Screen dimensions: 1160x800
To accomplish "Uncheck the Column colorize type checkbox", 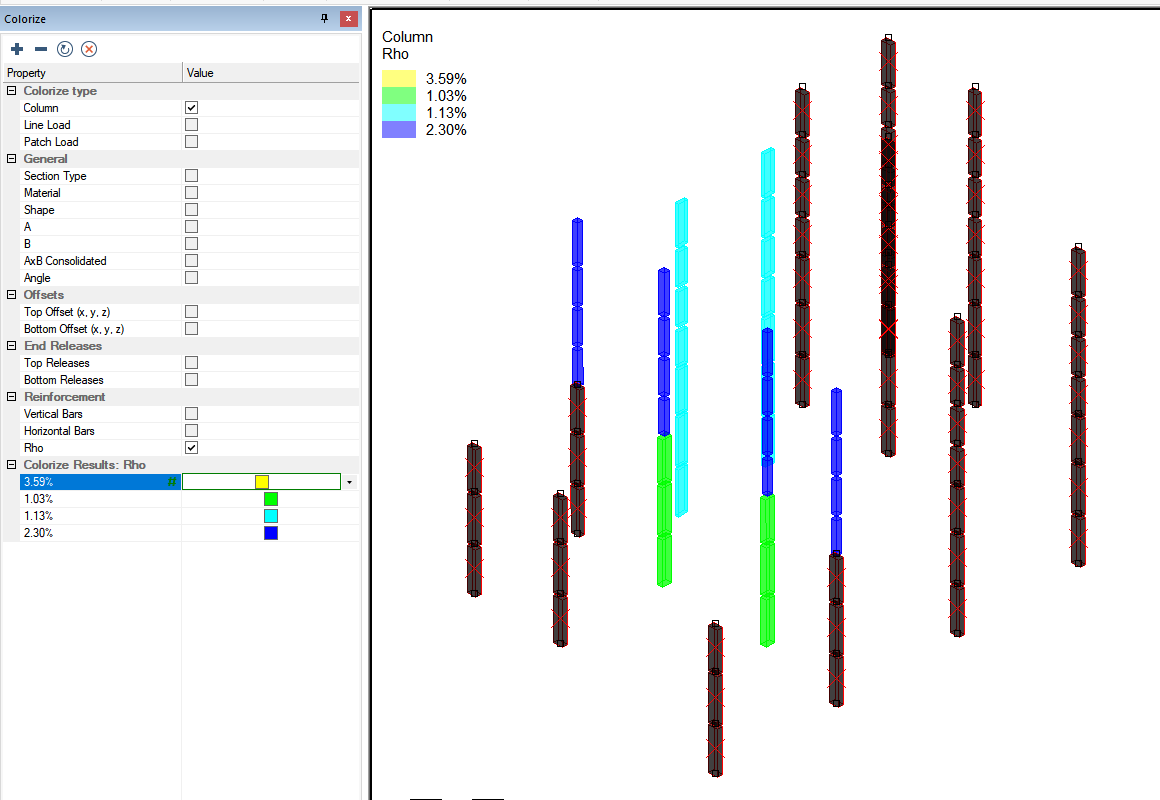I will (x=191, y=108).
